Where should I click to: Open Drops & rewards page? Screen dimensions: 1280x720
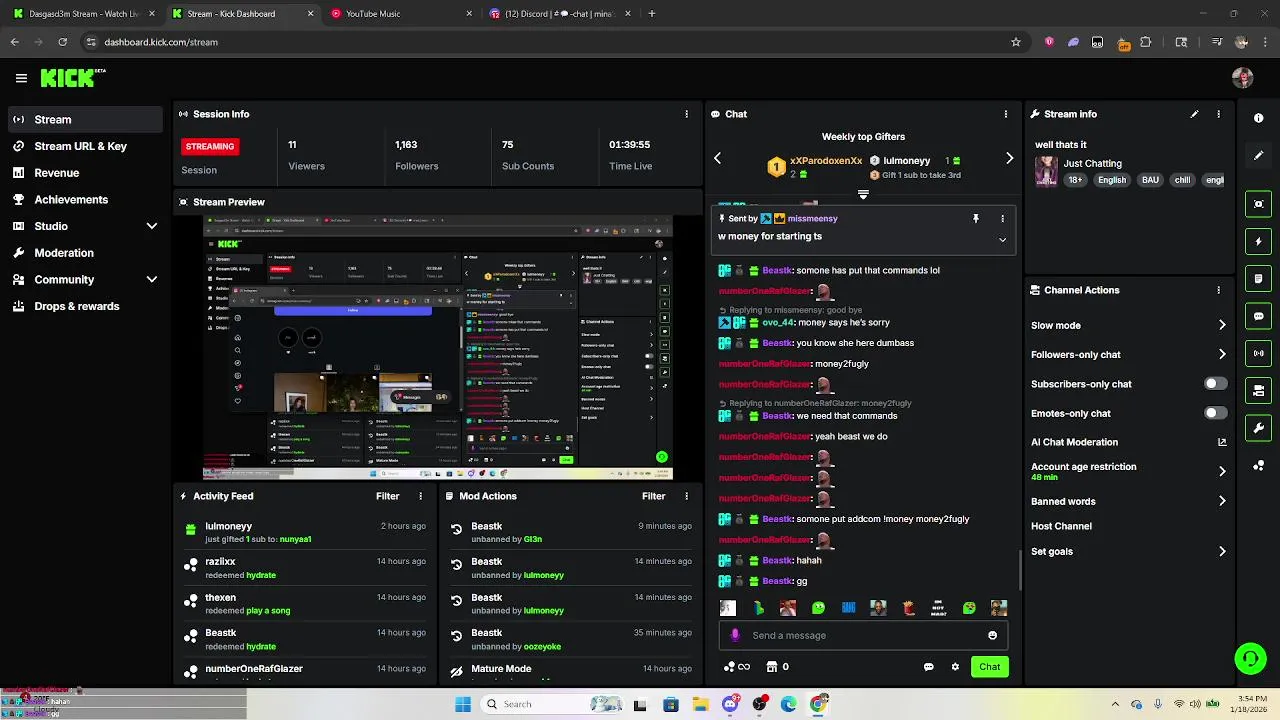pyautogui.click(x=85, y=306)
